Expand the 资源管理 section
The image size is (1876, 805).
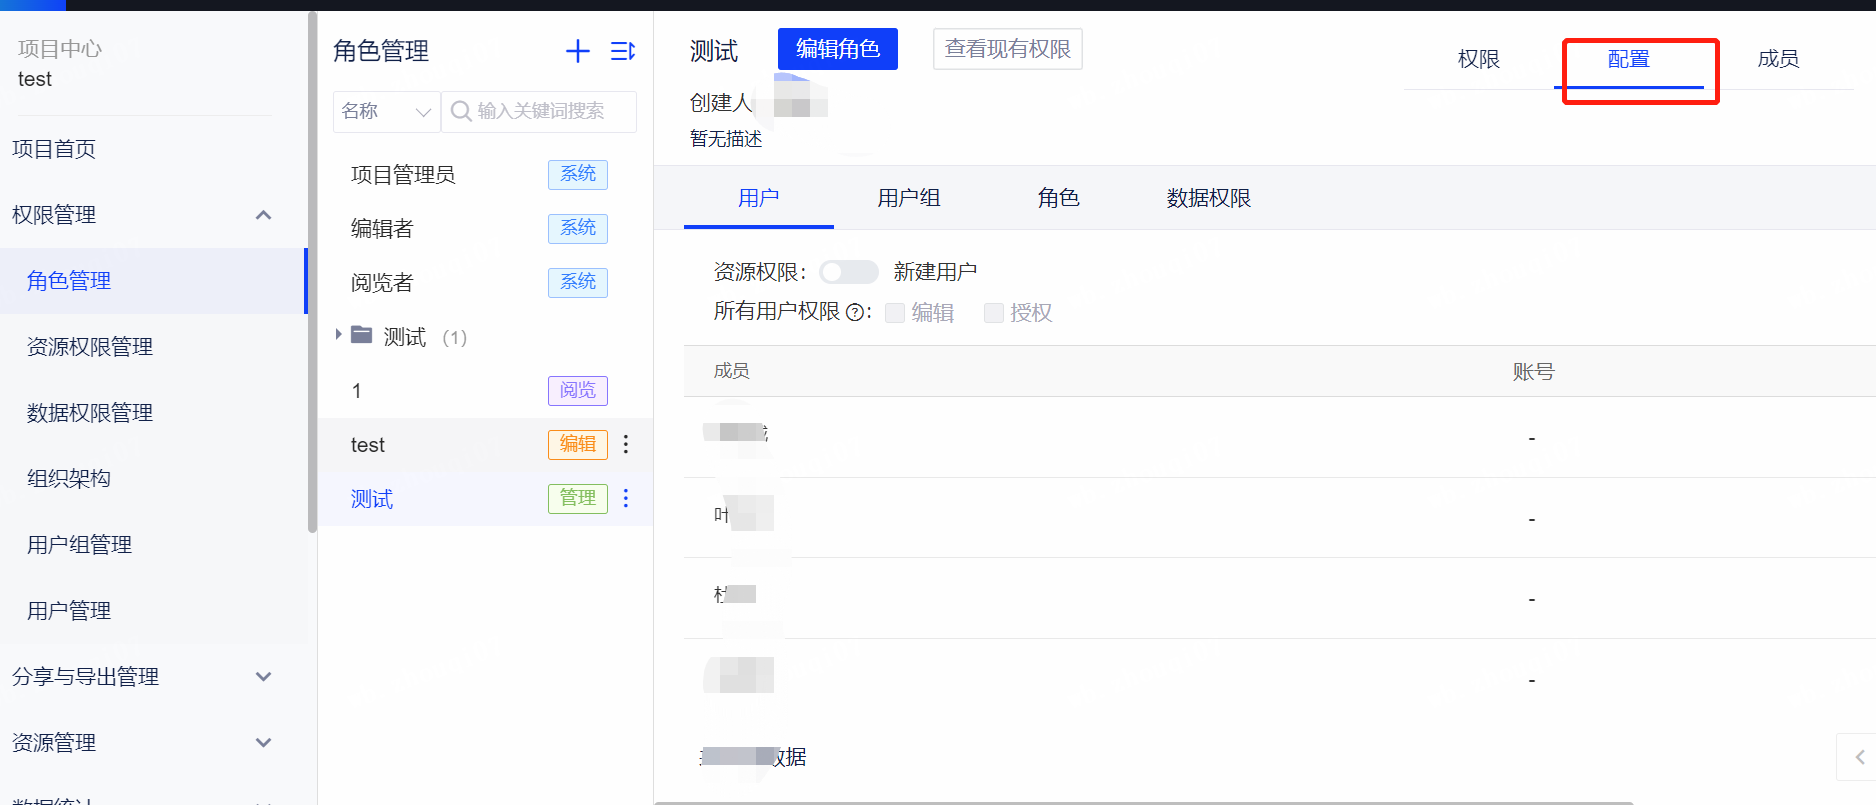pos(264,743)
